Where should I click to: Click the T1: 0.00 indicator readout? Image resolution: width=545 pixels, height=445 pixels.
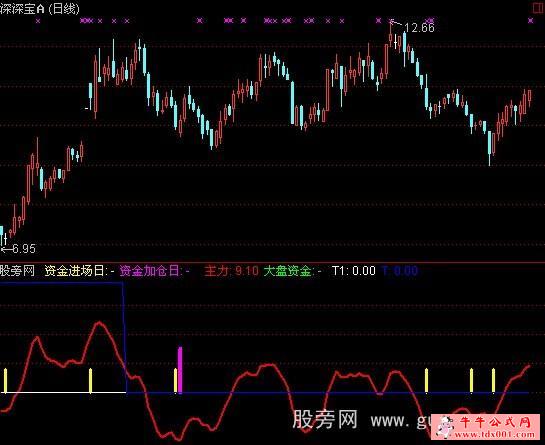point(354,270)
